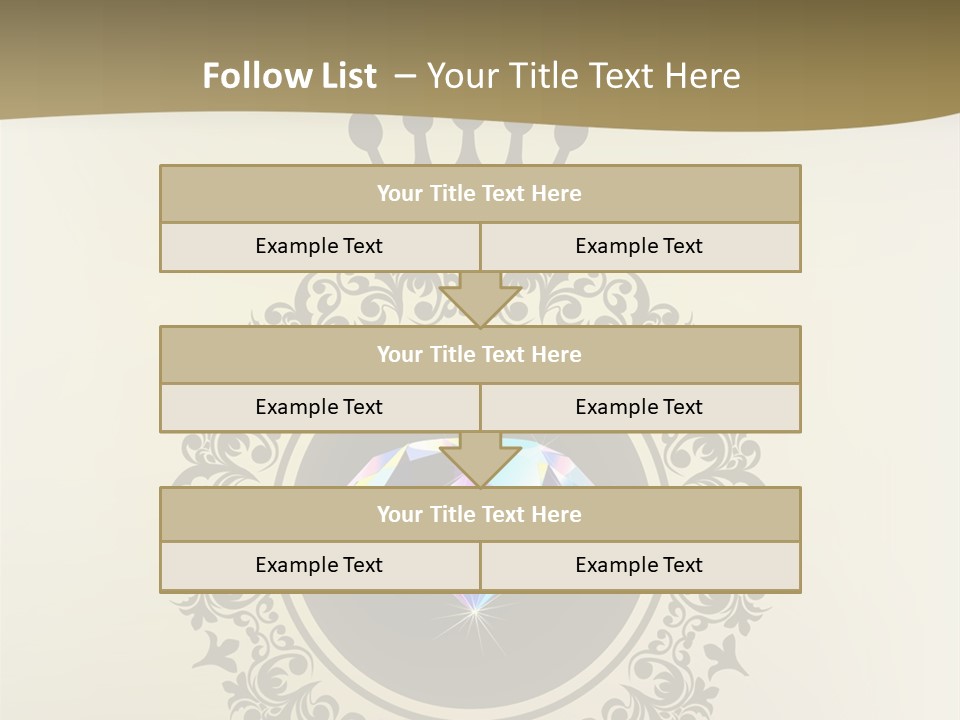Click the bottom-left Example Text cell
The height and width of the screenshot is (720, 960).
[x=320, y=565]
